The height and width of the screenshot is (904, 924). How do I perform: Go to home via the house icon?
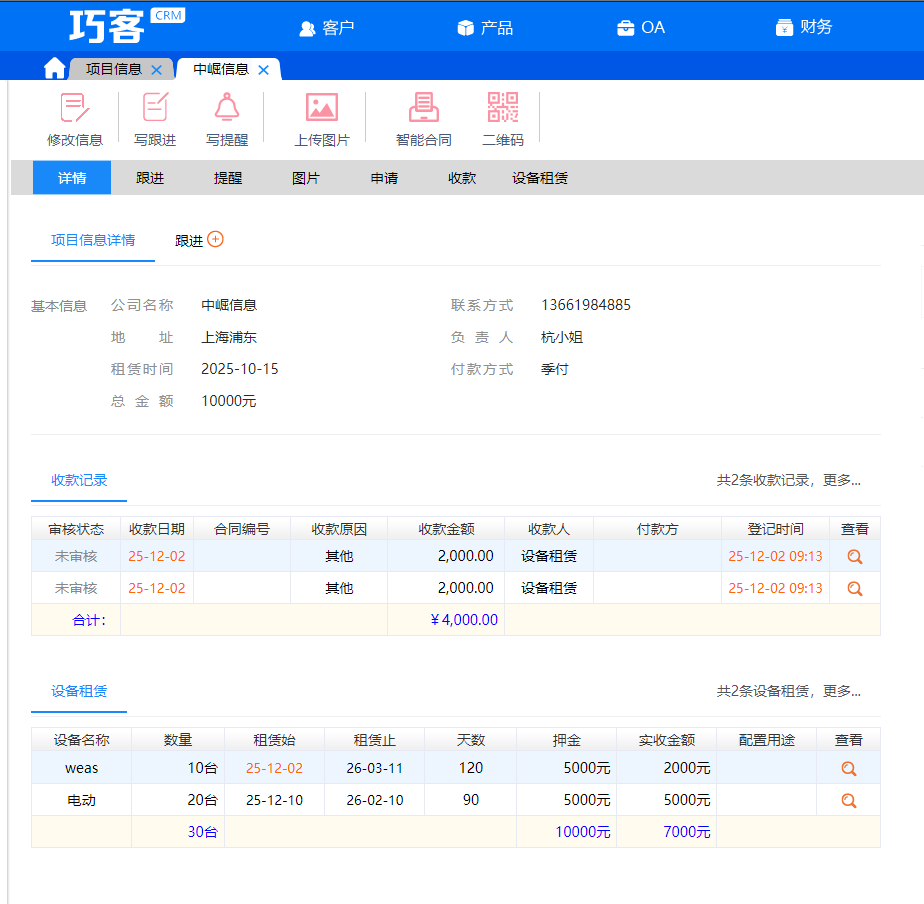[55, 68]
